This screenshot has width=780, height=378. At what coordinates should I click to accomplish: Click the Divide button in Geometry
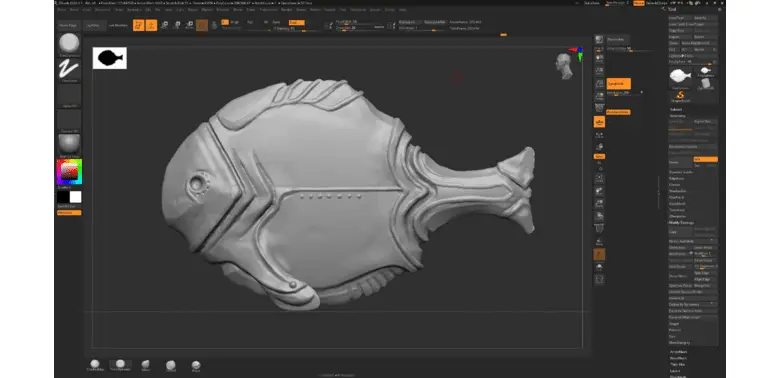[x=681, y=162]
